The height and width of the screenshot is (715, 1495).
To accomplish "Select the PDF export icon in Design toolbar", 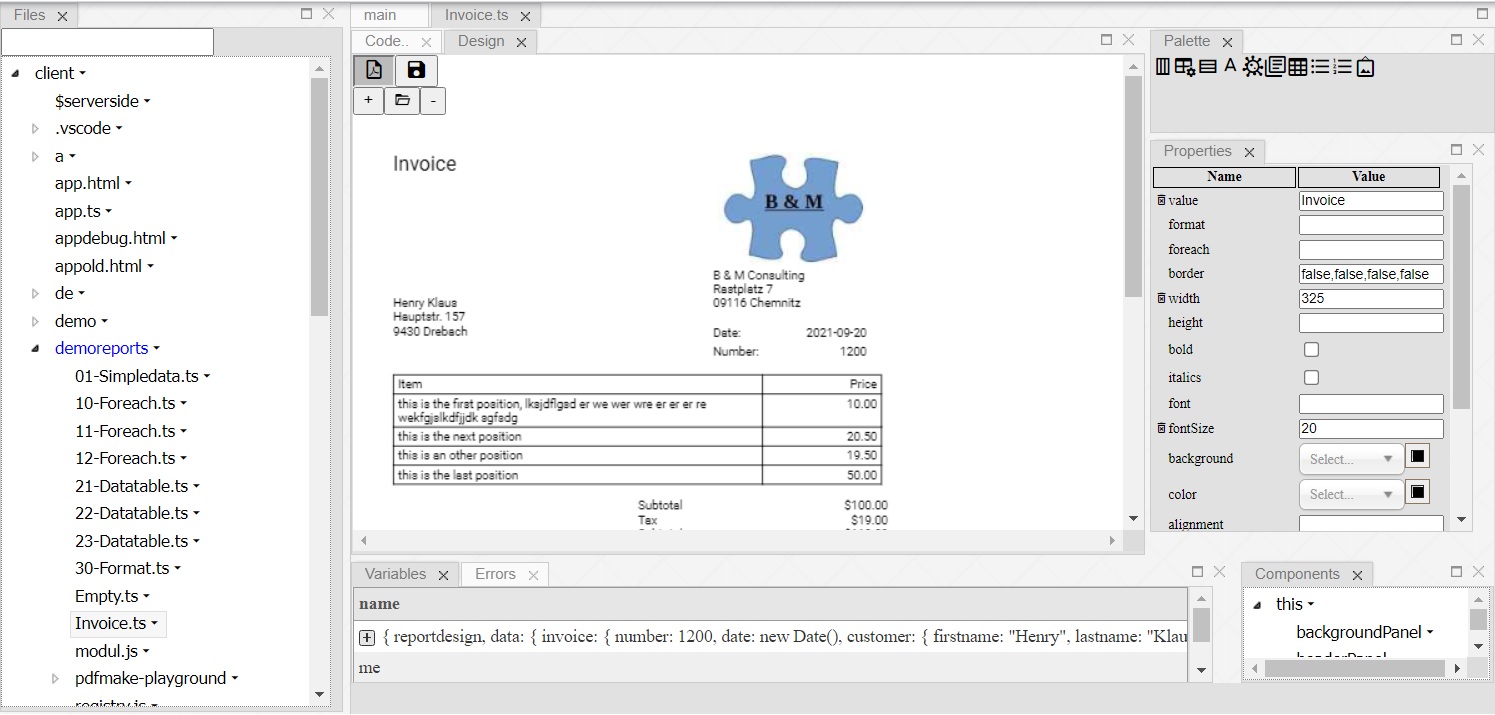I will click(x=373, y=70).
